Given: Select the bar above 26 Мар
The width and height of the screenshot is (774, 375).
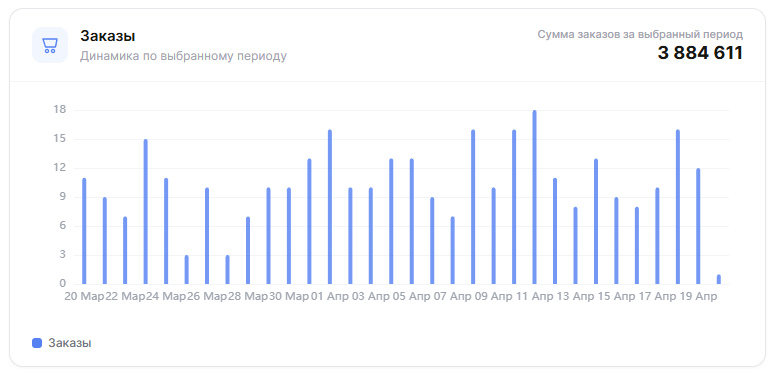Looking at the screenshot, I should (207, 236).
